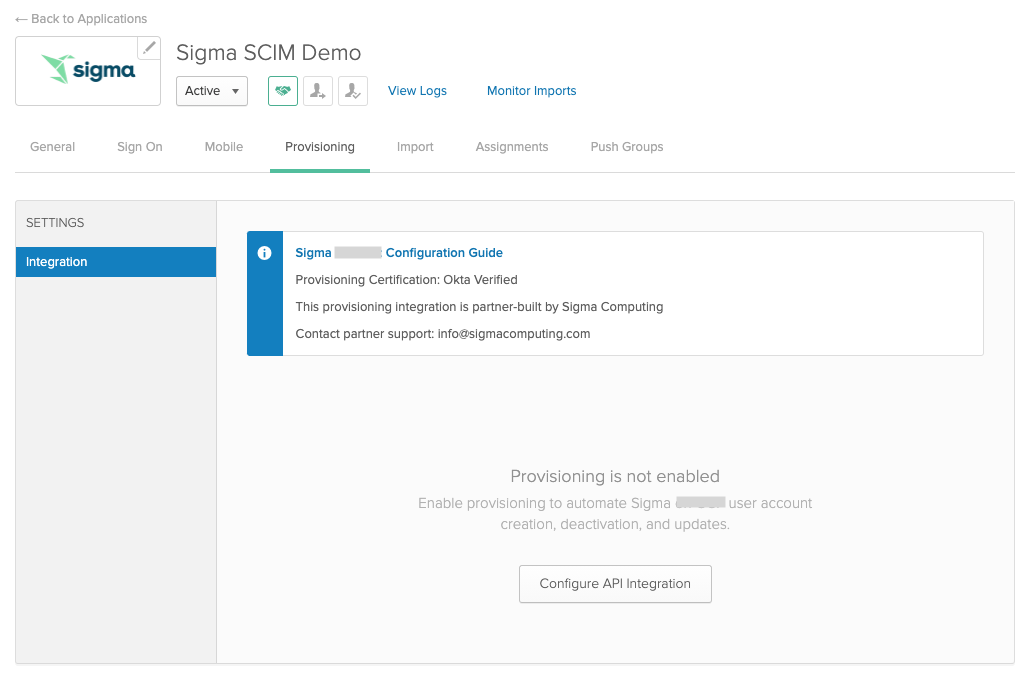Click Configure API Integration button

click(615, 584)
